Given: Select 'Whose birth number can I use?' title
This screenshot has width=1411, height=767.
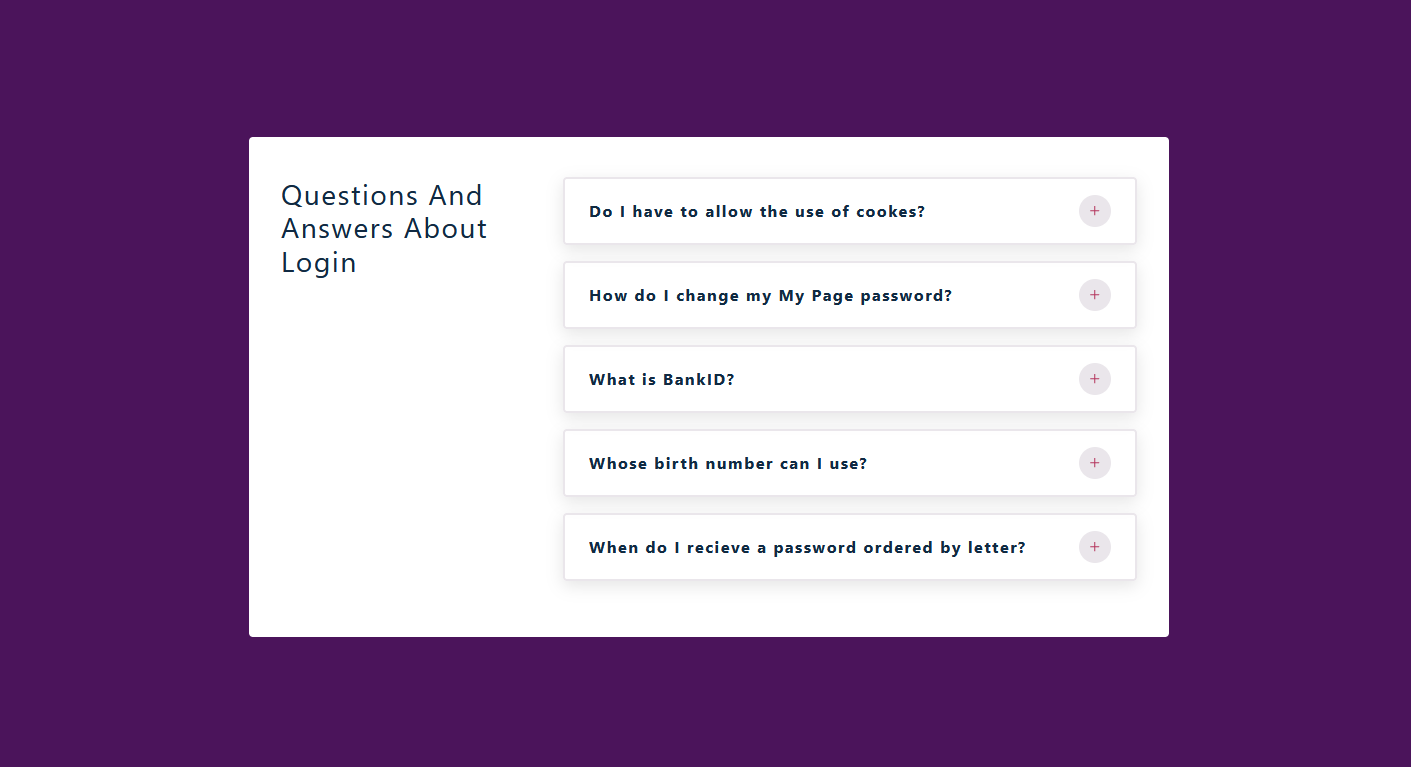Looking at the screenshot, I should point(728,464).
